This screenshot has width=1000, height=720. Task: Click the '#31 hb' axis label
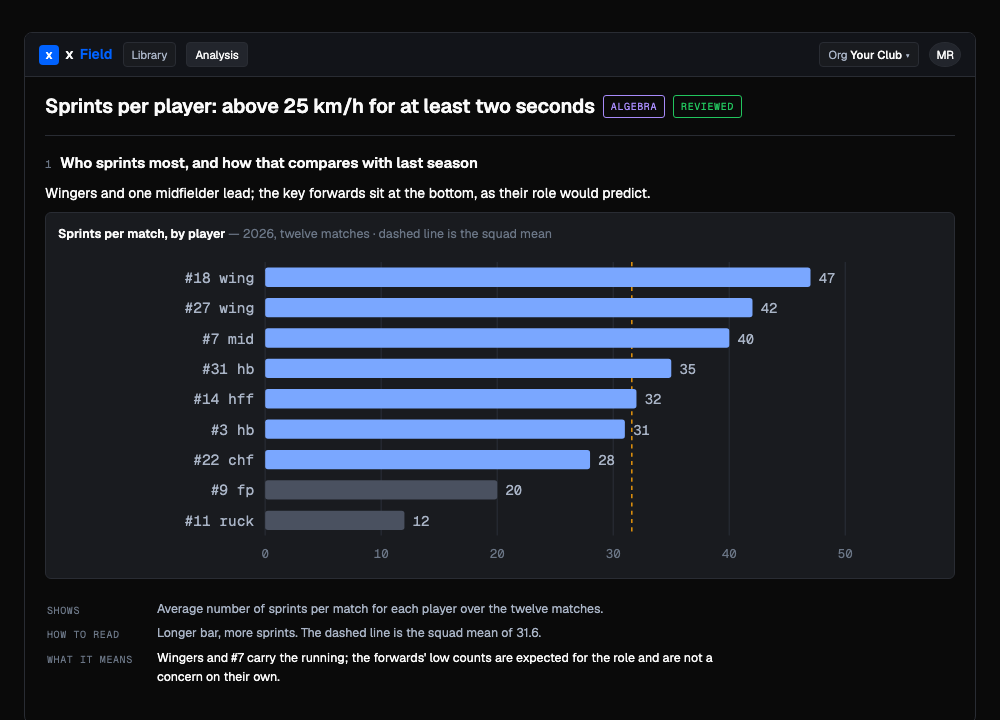point(228,369)
